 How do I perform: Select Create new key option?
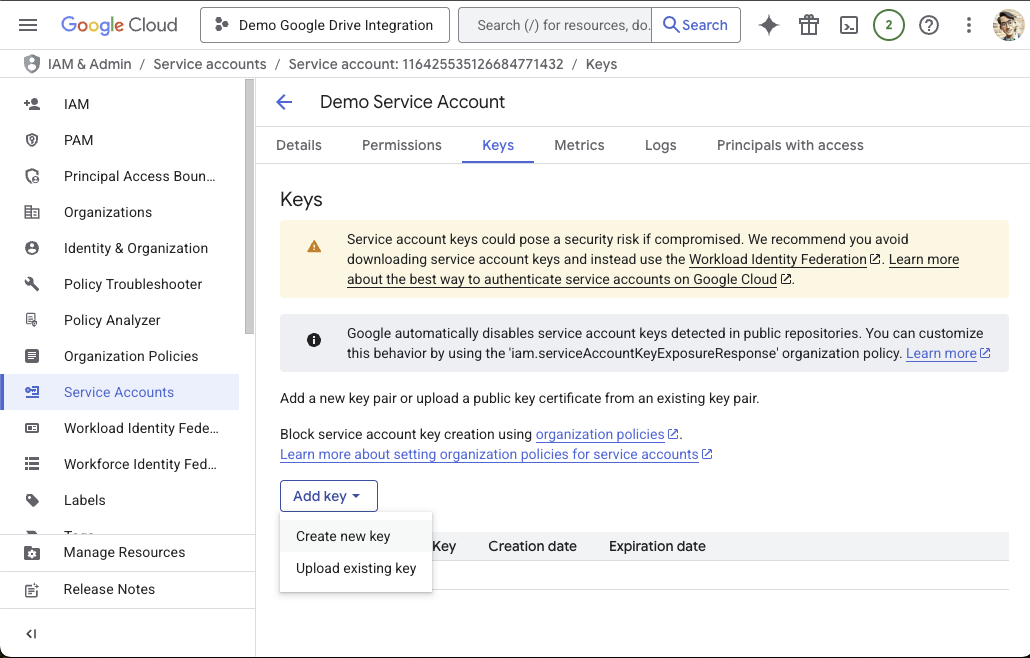[x=343, y=536]
